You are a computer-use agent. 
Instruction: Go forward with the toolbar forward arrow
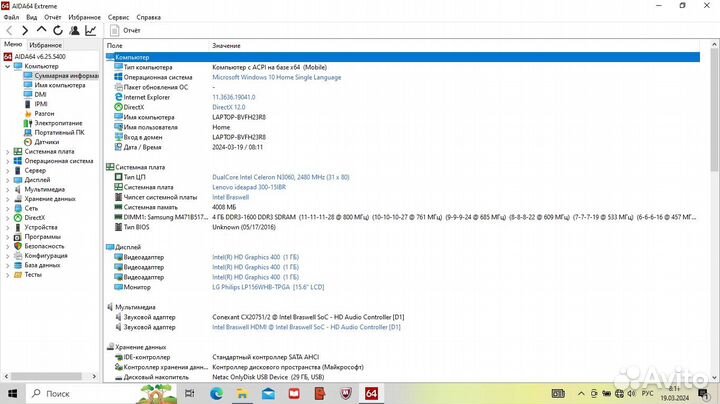point(25,31)
